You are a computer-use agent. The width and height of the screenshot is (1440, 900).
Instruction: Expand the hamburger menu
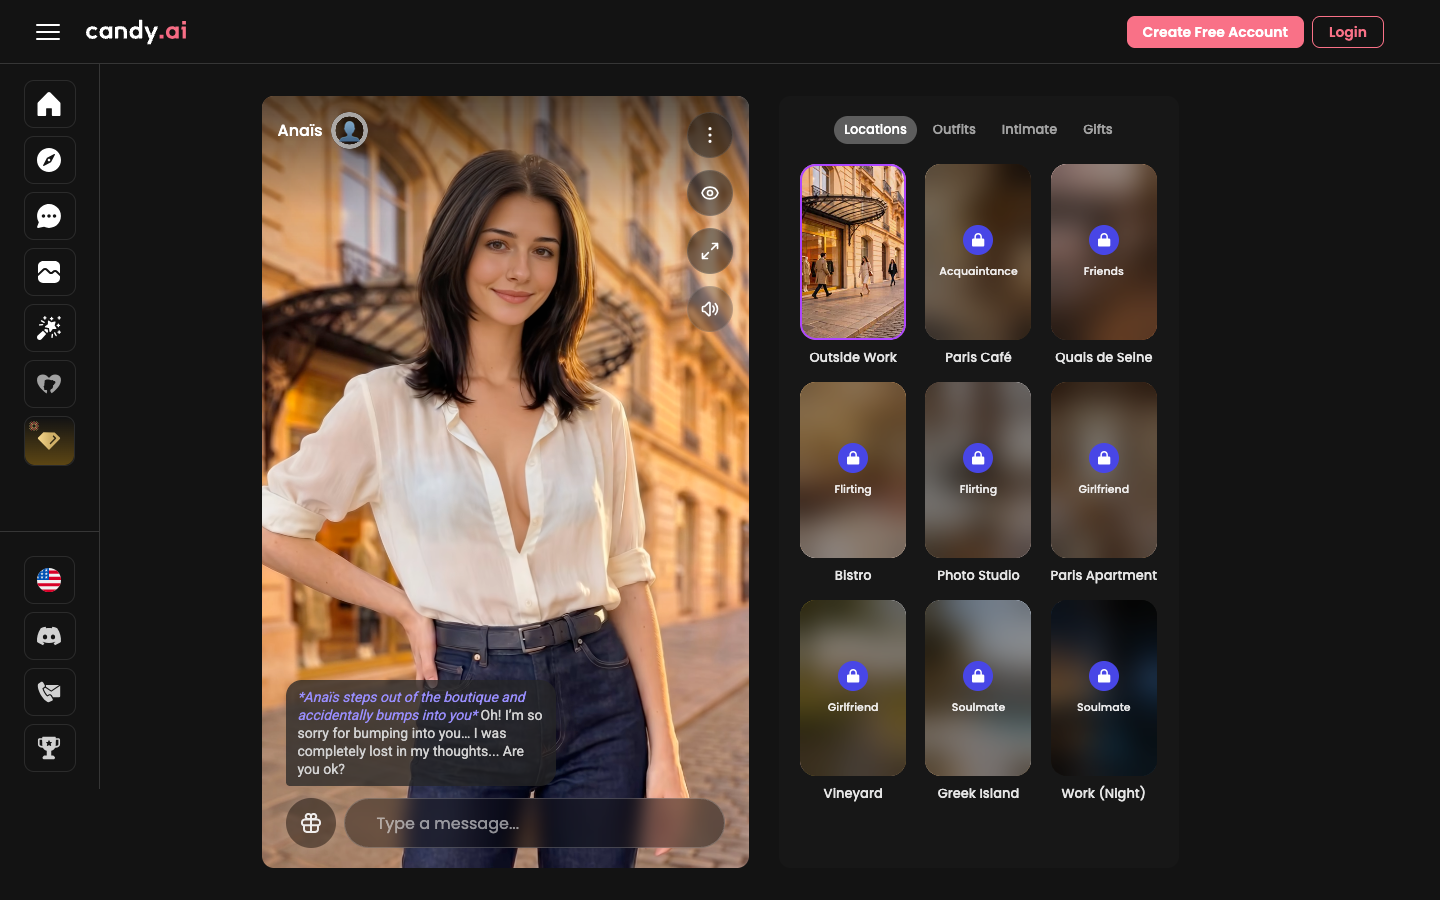48,32
